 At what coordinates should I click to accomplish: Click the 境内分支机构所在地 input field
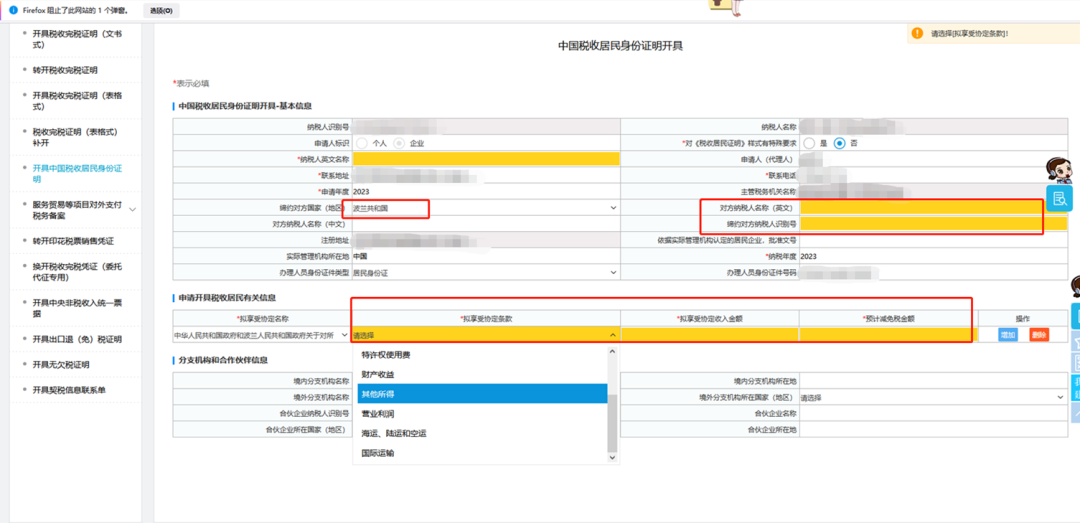coord(933,381)
